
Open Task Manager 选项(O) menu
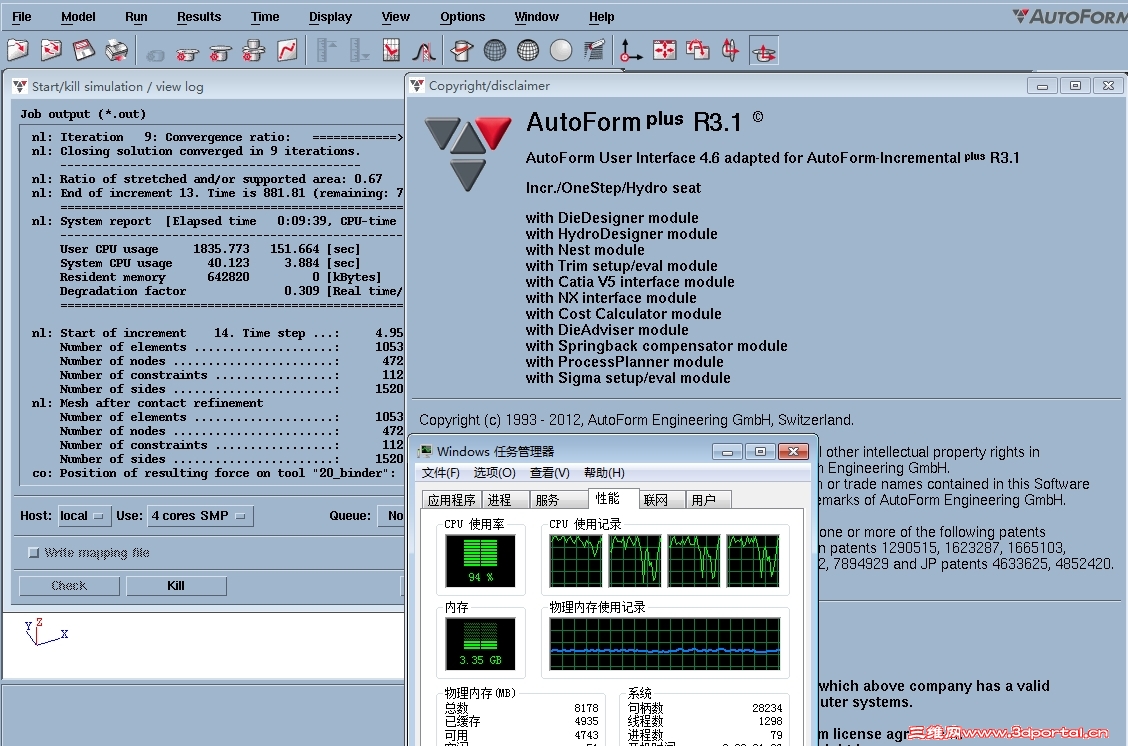point(494,473)
